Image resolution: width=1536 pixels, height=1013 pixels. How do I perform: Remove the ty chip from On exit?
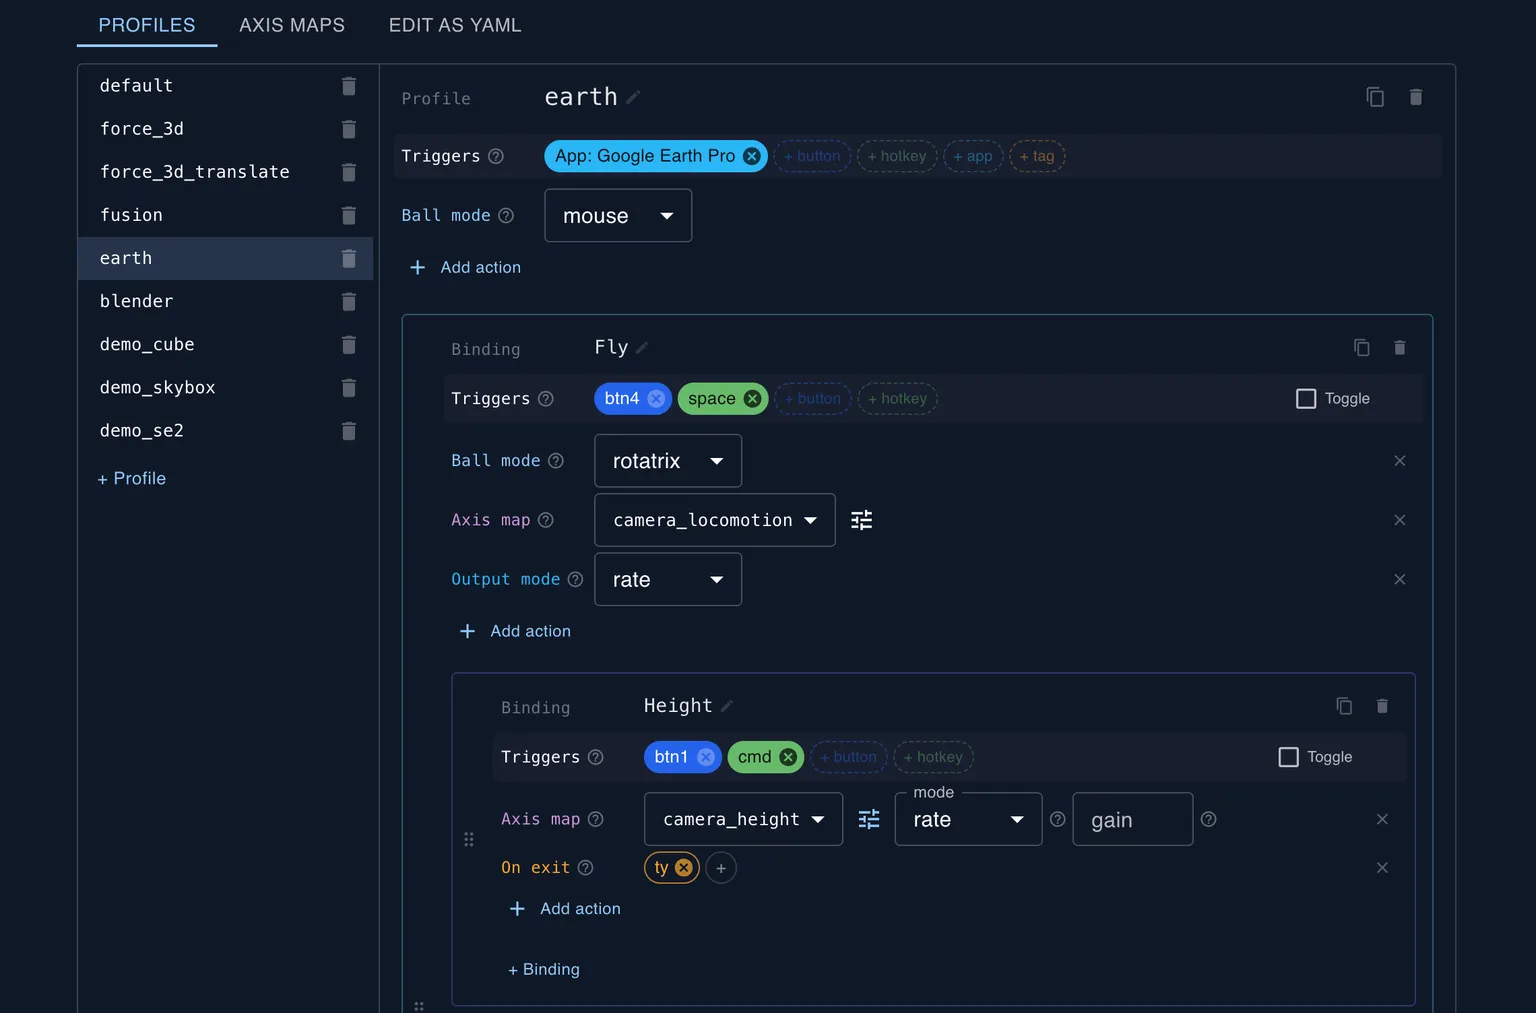[x=684, y=867]
